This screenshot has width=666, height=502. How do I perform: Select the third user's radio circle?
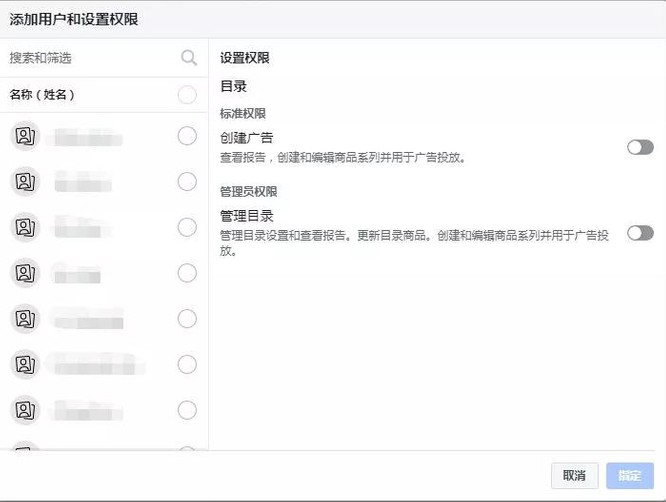[187, 227]
